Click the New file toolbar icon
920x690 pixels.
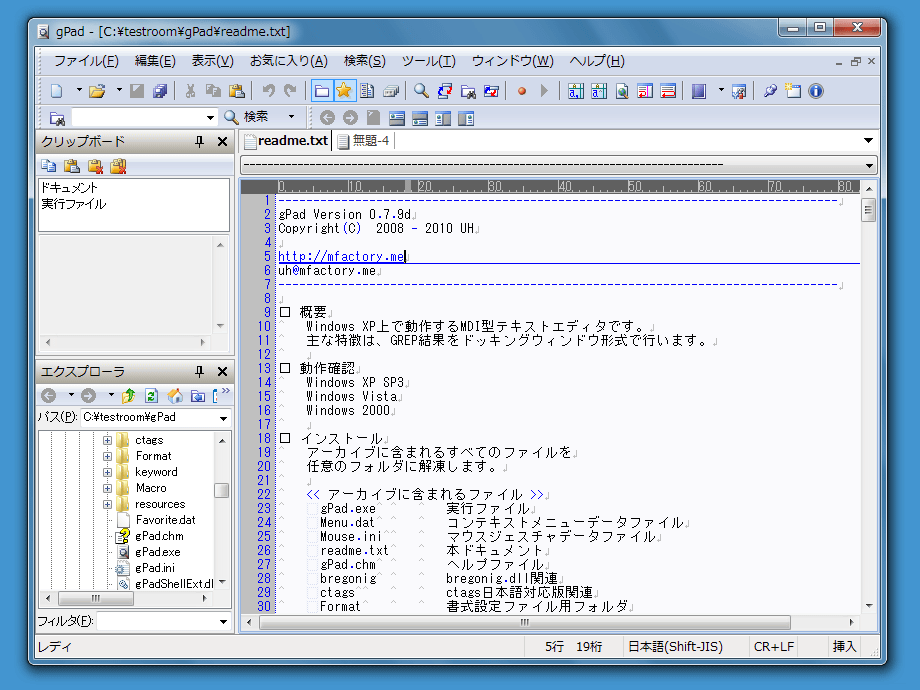(x=56, y=91)
